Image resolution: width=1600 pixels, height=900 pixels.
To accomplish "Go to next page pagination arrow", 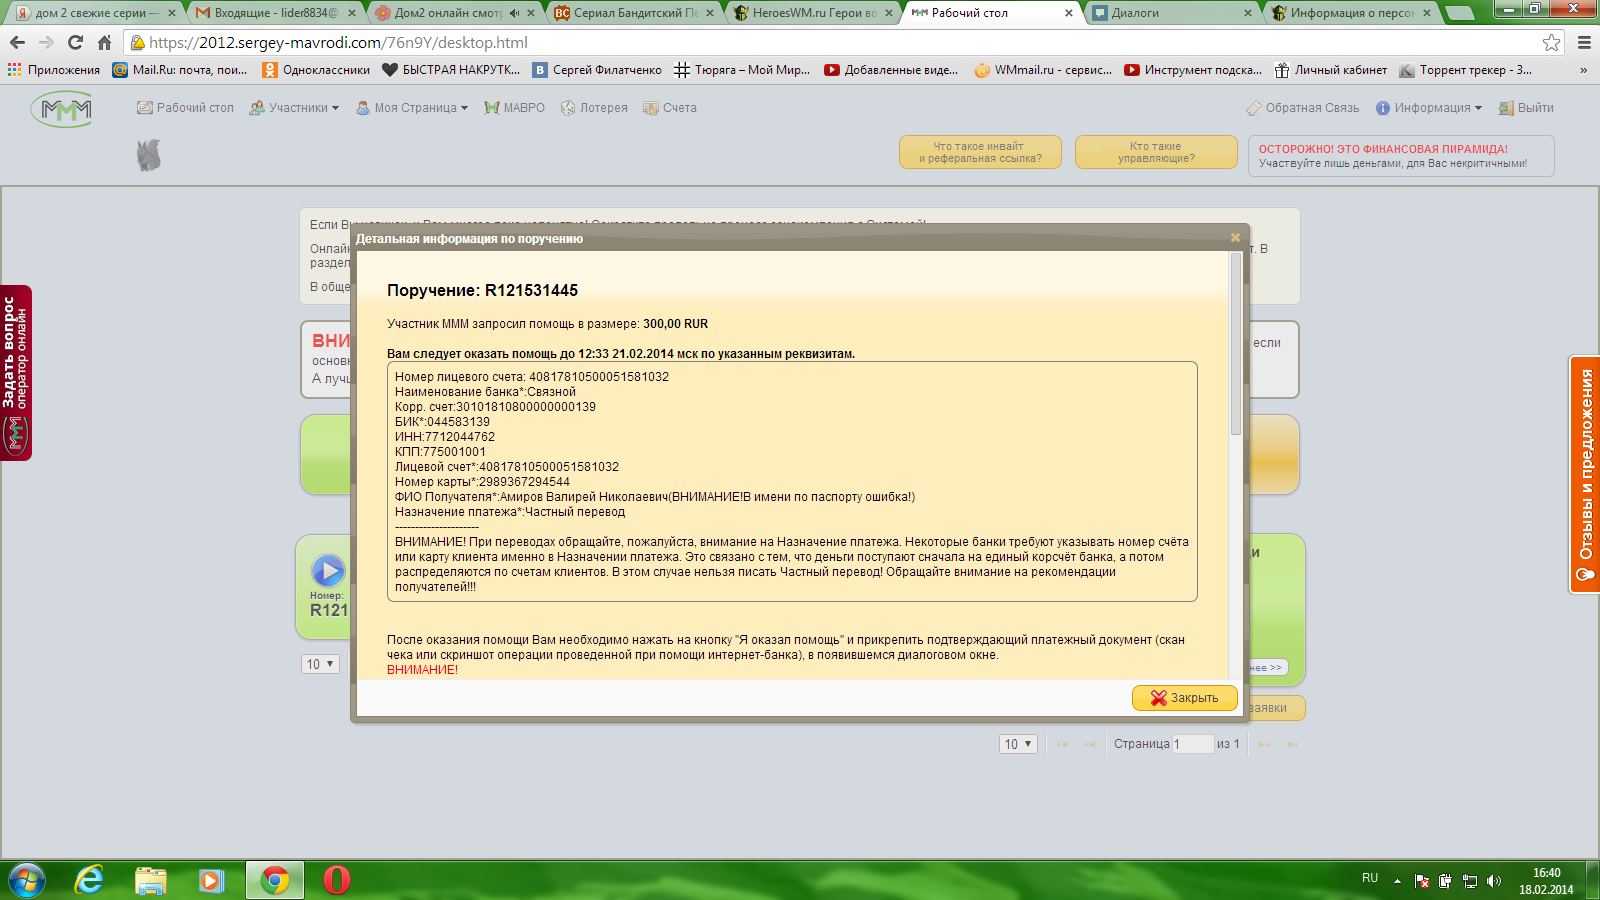I will click(1264, 744).
